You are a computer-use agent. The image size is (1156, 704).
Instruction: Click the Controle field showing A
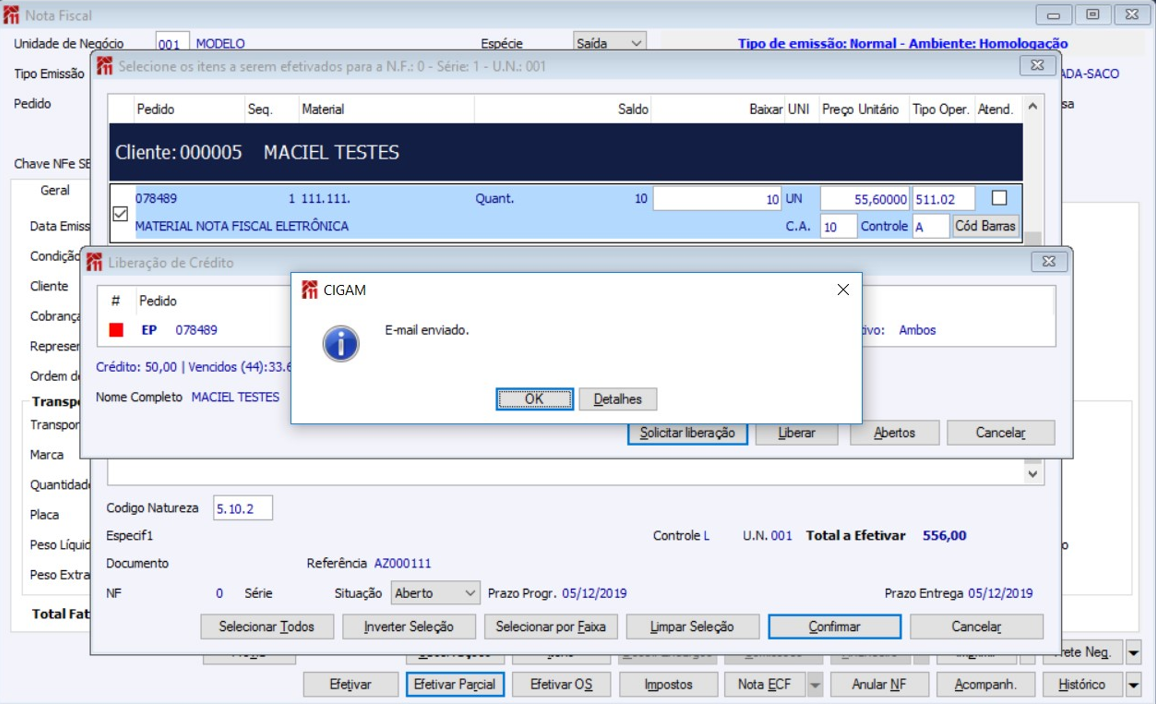[930, 226]
